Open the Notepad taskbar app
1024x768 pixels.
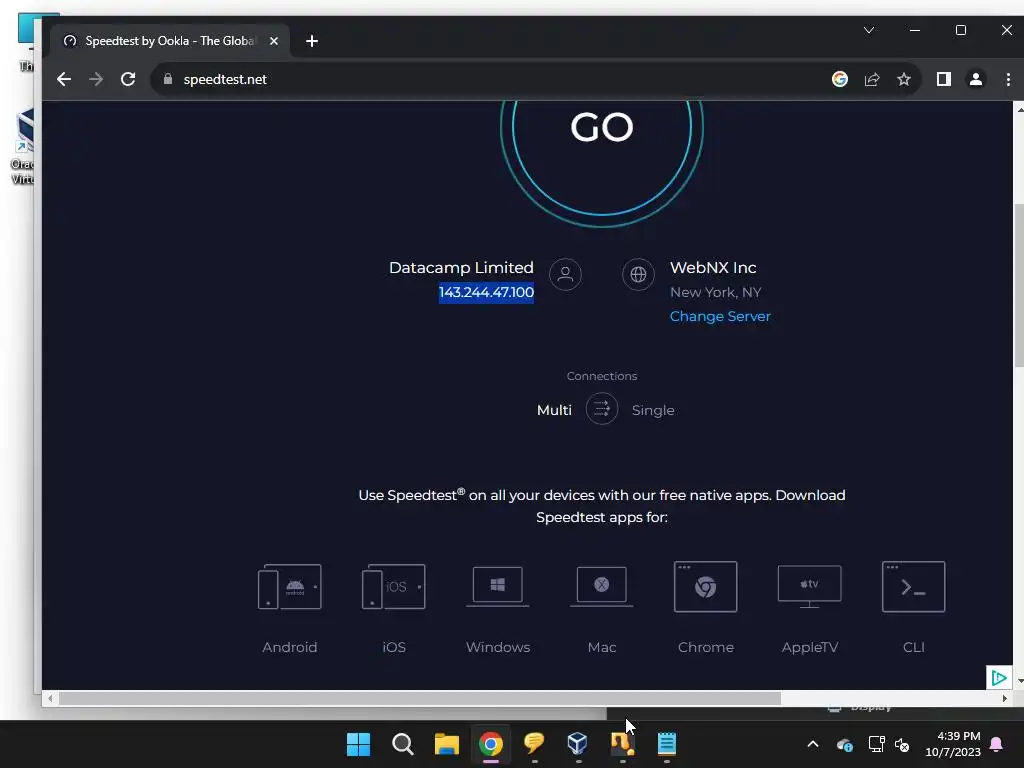point(666,744)
